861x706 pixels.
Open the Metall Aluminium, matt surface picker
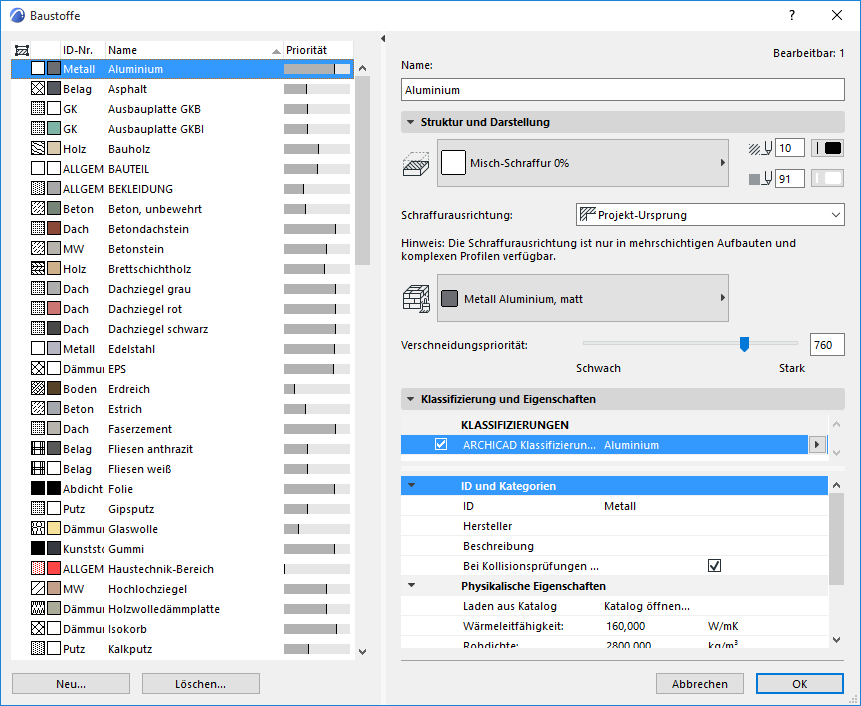(x=583, y=298)
